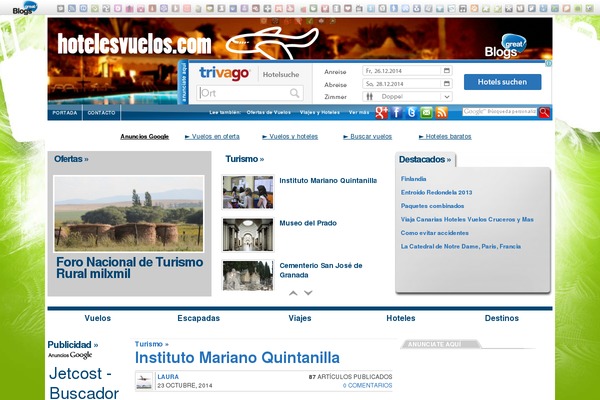Viewport: 600px width, 400px height.
Task: Click the Ver más link
Action: pos(359,112)
